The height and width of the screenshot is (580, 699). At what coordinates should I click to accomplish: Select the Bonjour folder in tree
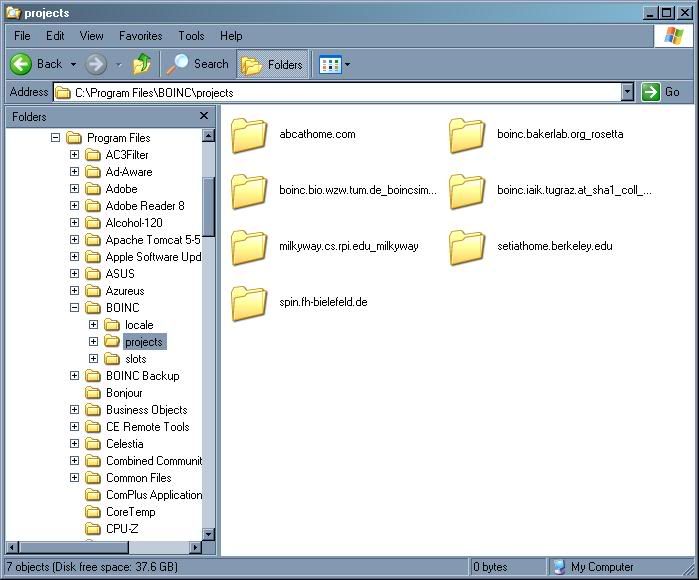[124, 393]
